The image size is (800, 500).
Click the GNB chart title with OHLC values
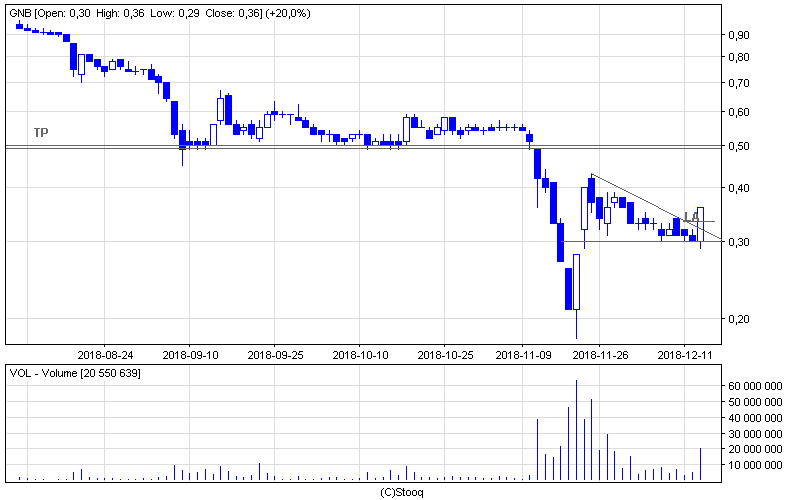pyautogui.click(x=160, y=13)
